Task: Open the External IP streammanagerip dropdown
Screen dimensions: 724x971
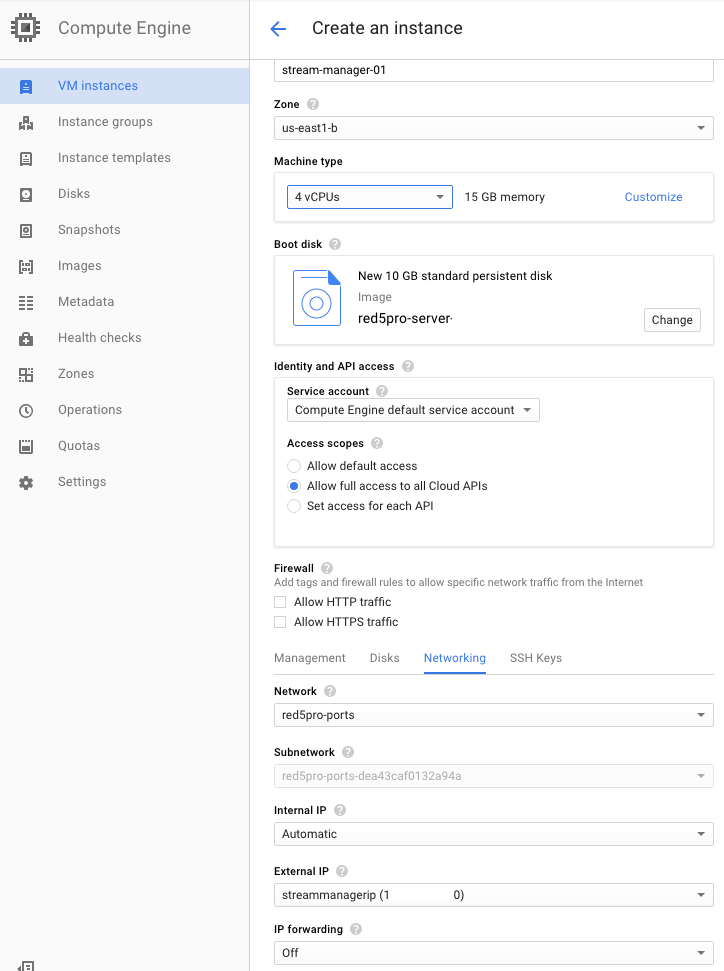Action: 494,895
